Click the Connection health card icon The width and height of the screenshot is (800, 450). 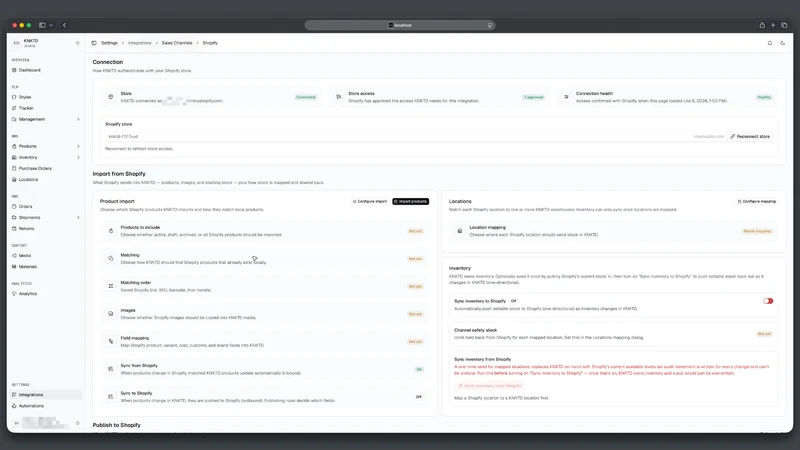coord(566,97)
